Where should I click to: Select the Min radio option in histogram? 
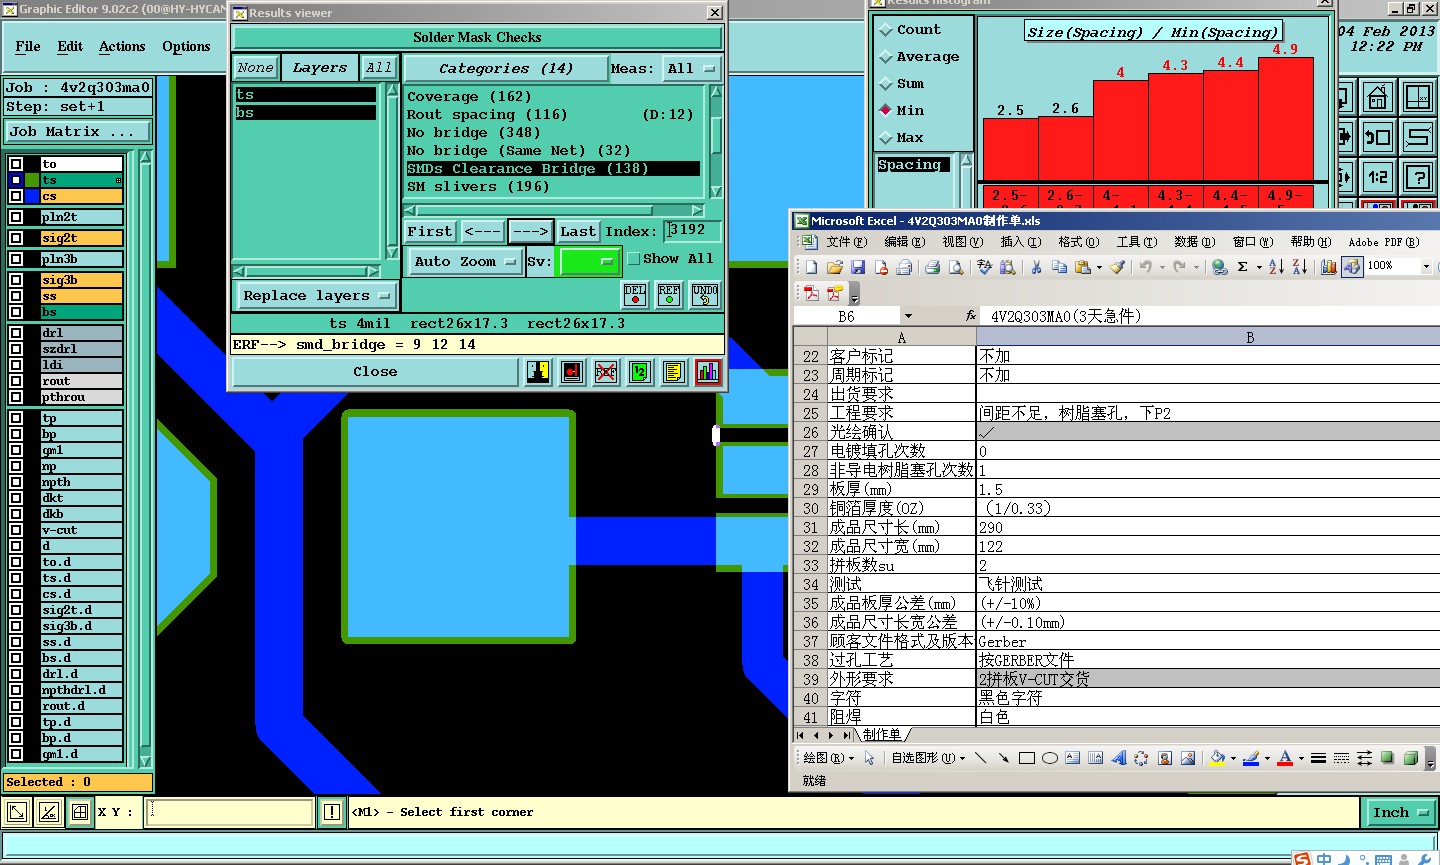(x=885, y=111)
